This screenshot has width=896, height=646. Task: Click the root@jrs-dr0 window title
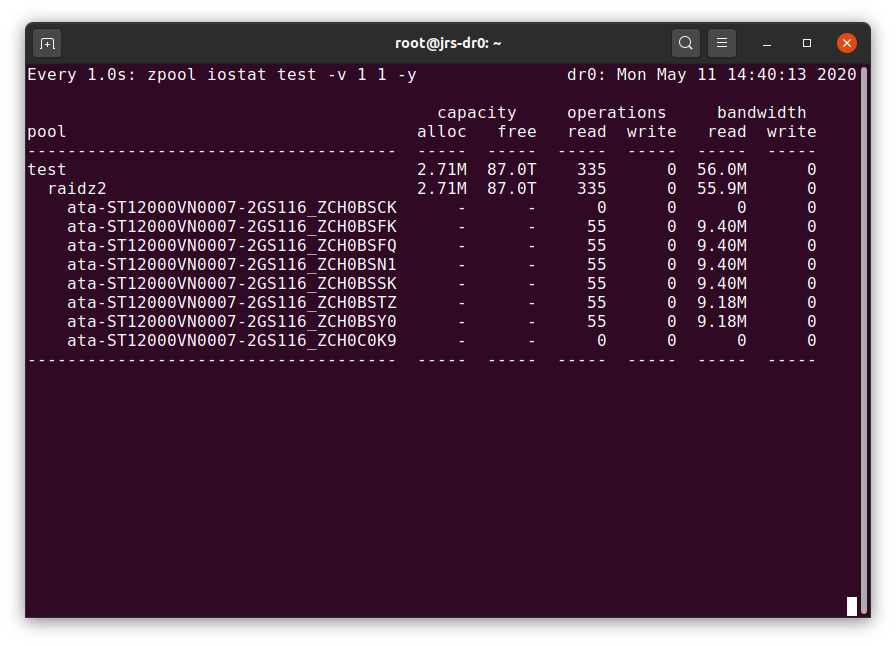(448, 43)
